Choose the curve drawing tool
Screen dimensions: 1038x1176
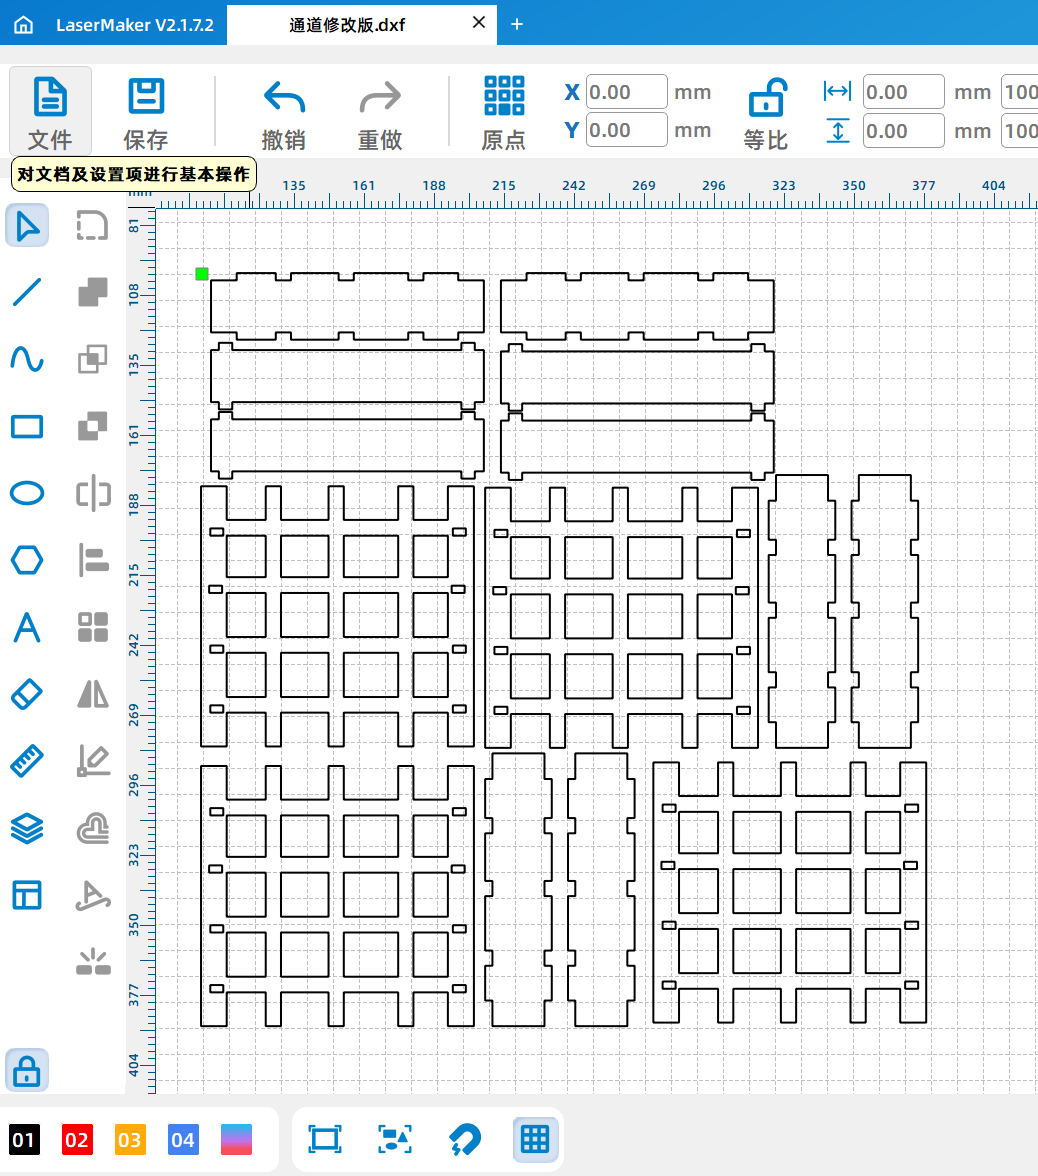pyautogui.click(x=27, y=359)
